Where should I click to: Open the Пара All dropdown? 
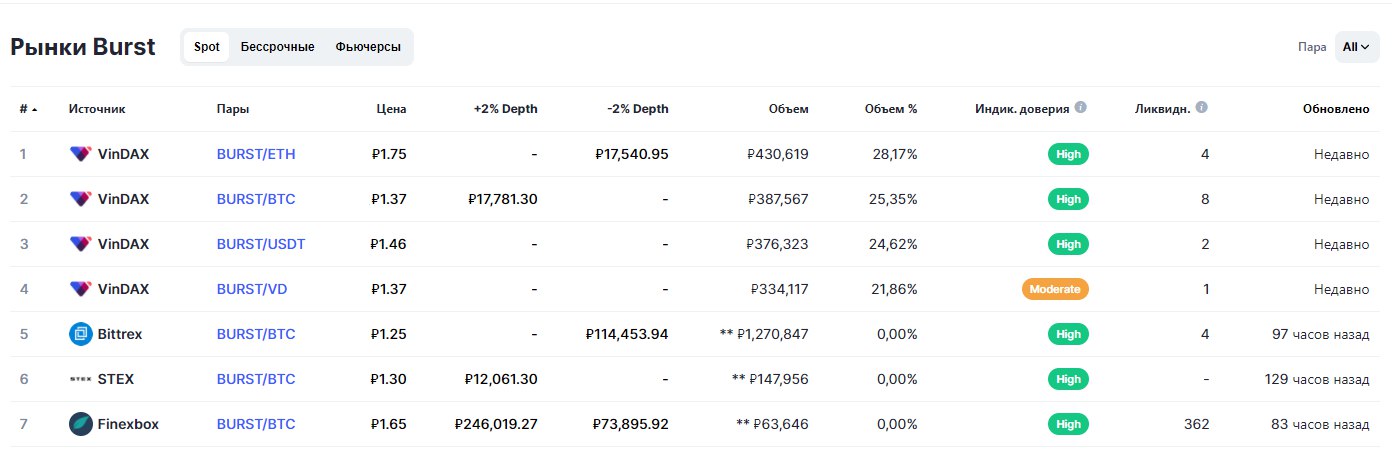coord(1356,47)
